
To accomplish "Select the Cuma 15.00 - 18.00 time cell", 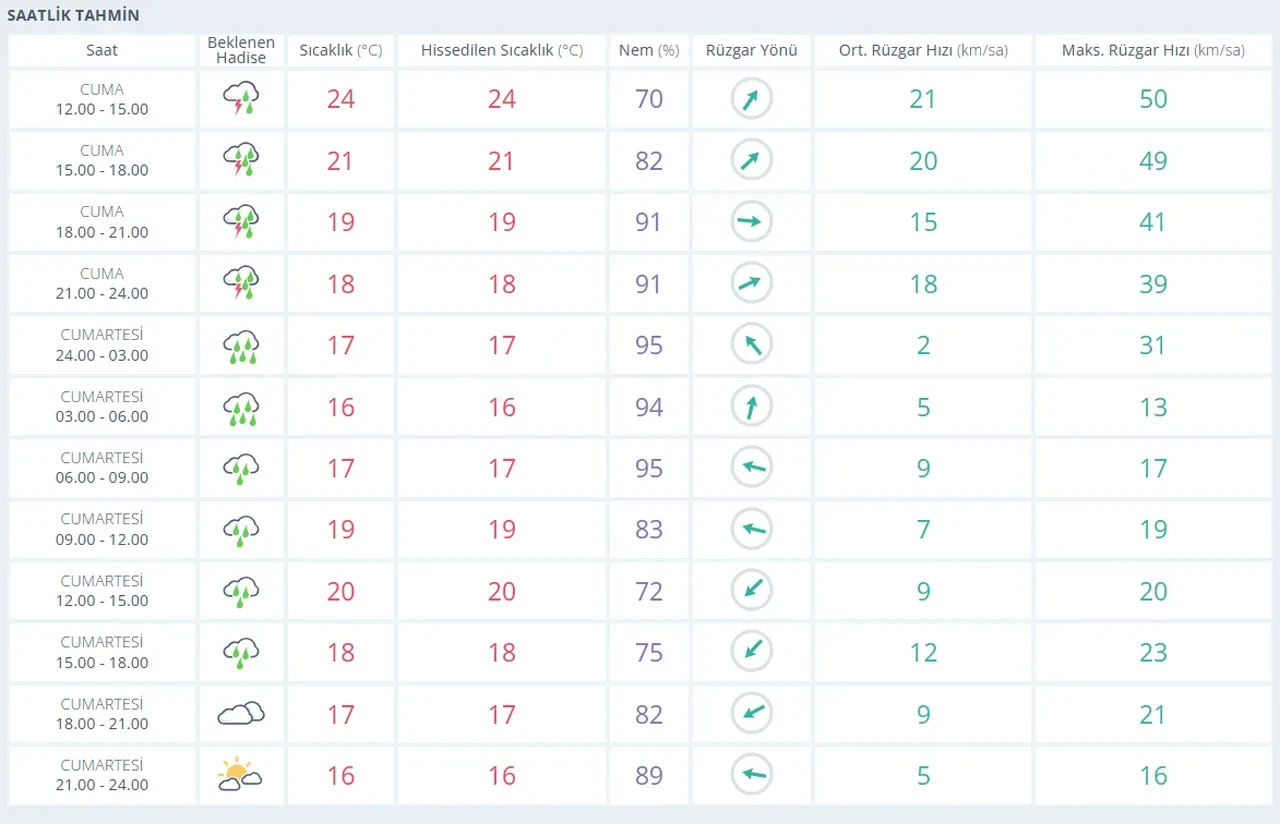I will click(x=102, y=160).
